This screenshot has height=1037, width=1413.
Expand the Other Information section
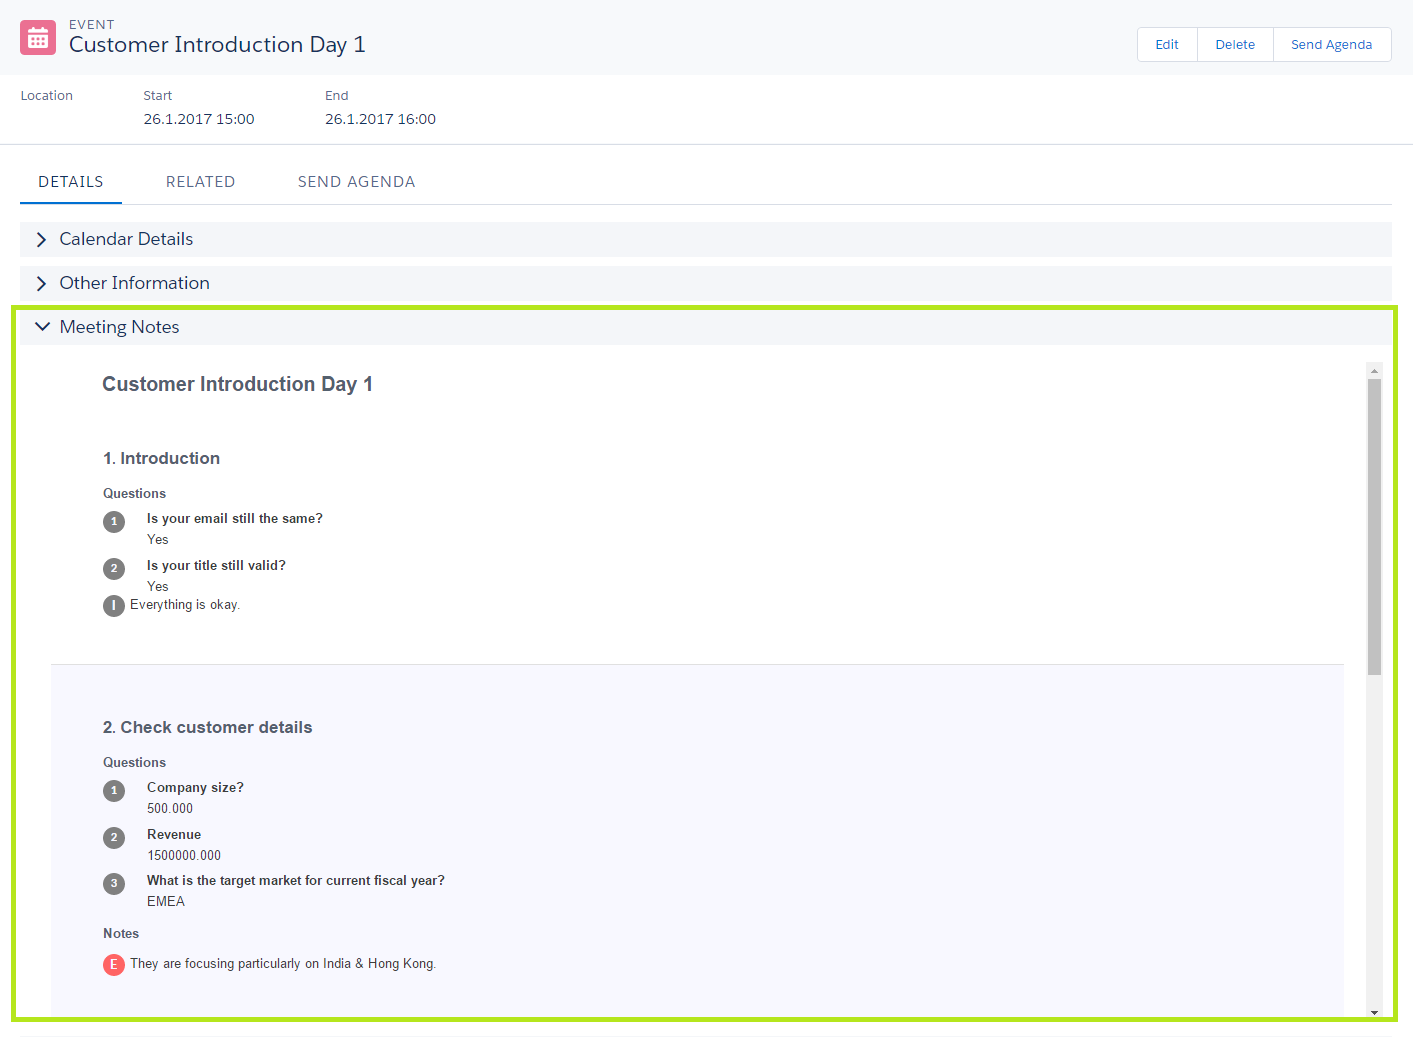point(706,283)
